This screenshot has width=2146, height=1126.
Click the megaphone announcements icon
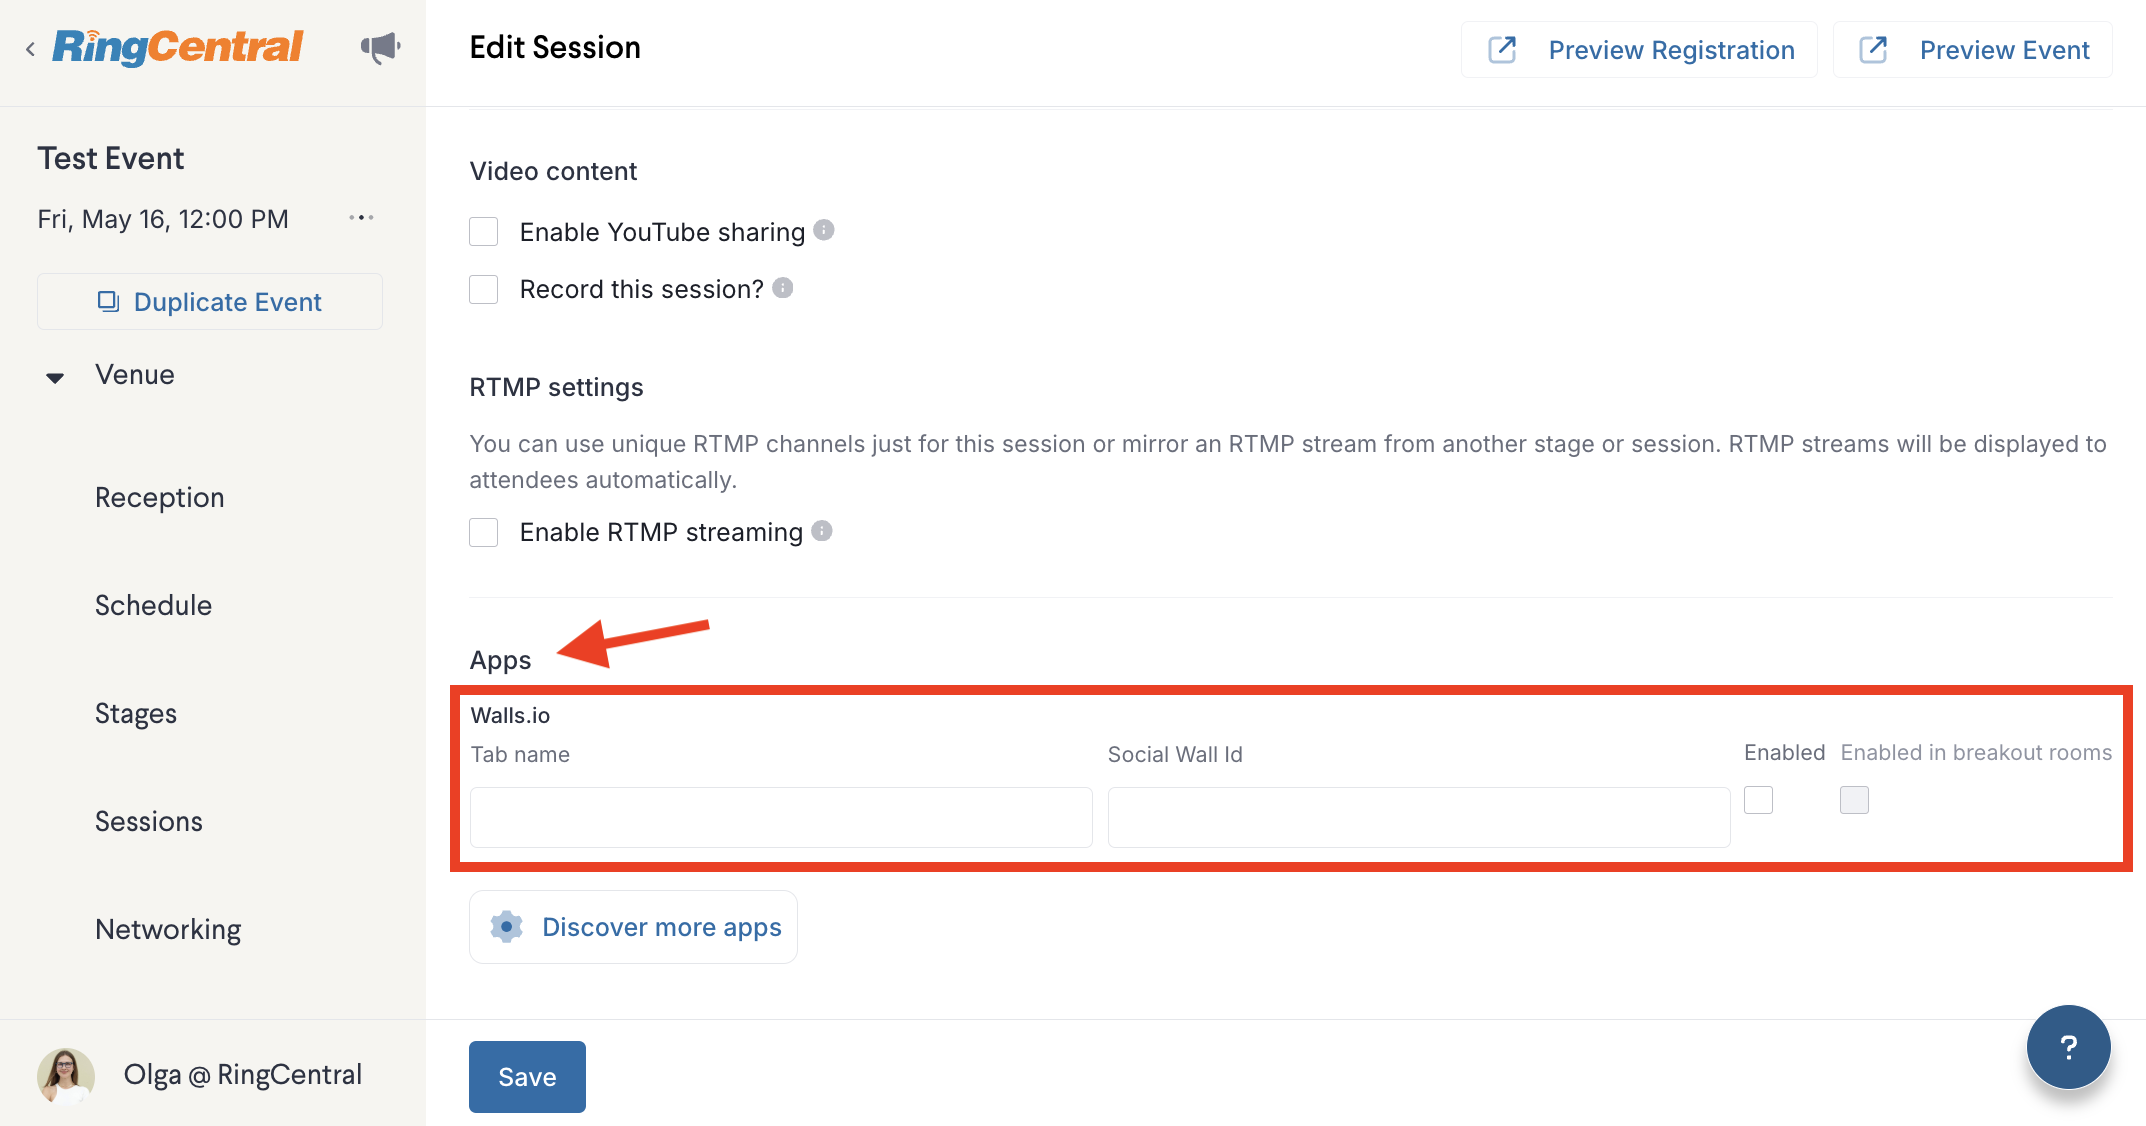click(380, 47)
